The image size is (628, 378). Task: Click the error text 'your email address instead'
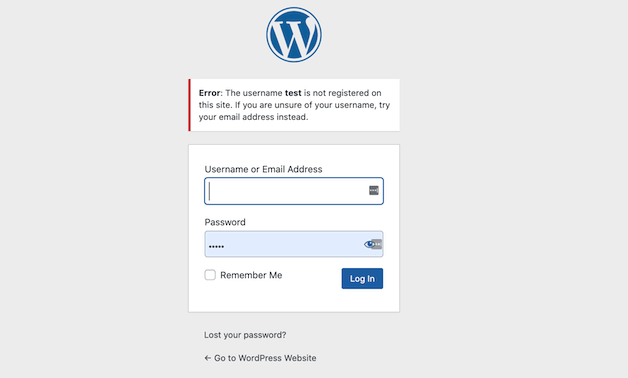pos(254,117)
